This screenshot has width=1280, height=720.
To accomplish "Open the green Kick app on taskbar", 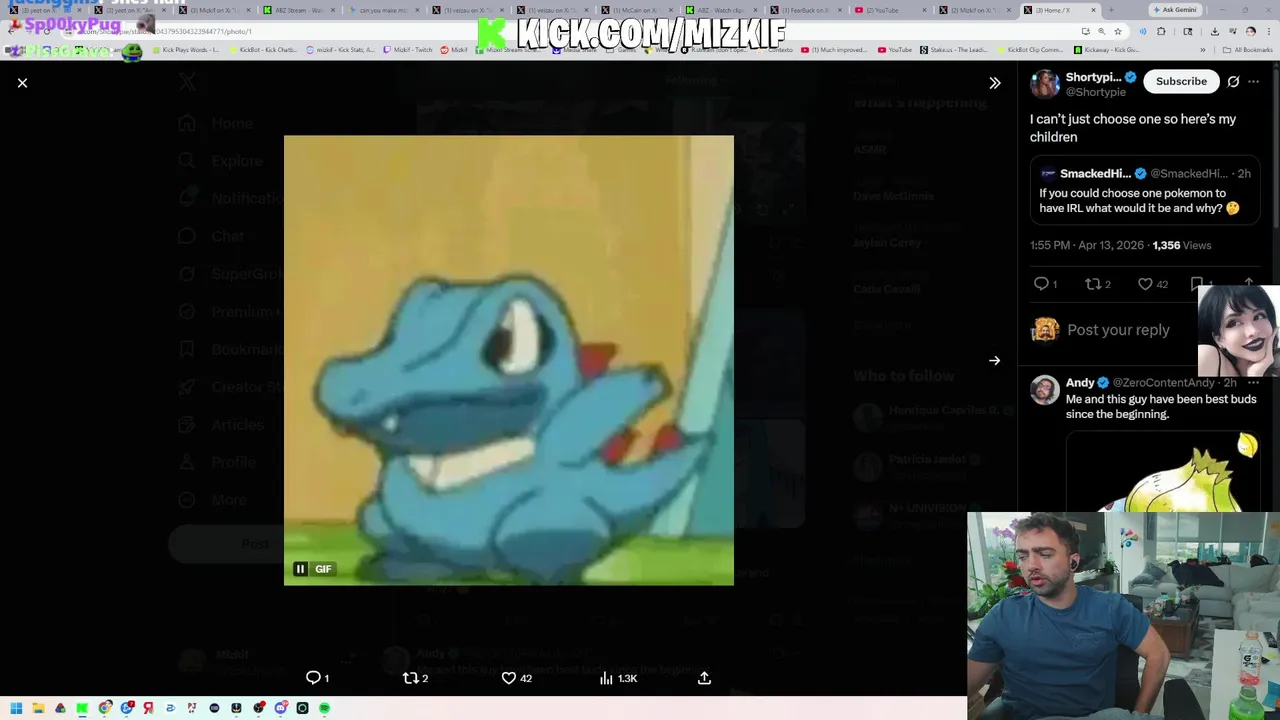I will coord(82,708).
